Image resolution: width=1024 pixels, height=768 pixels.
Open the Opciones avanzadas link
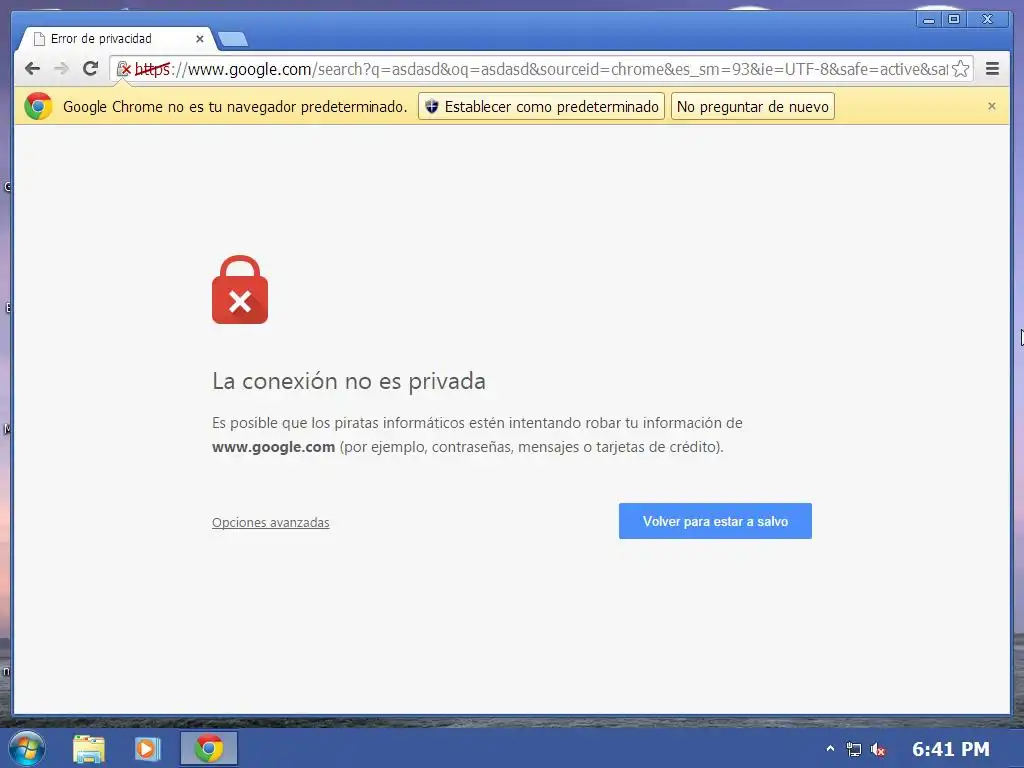tap(270, 522)
